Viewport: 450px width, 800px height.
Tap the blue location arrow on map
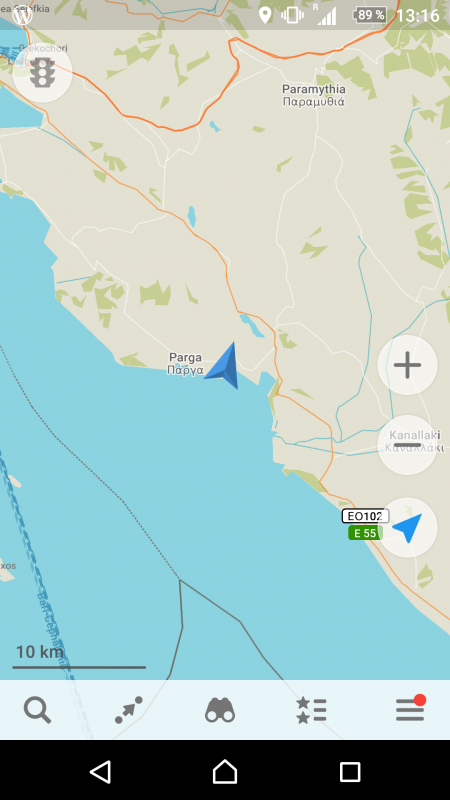[223, 366]
